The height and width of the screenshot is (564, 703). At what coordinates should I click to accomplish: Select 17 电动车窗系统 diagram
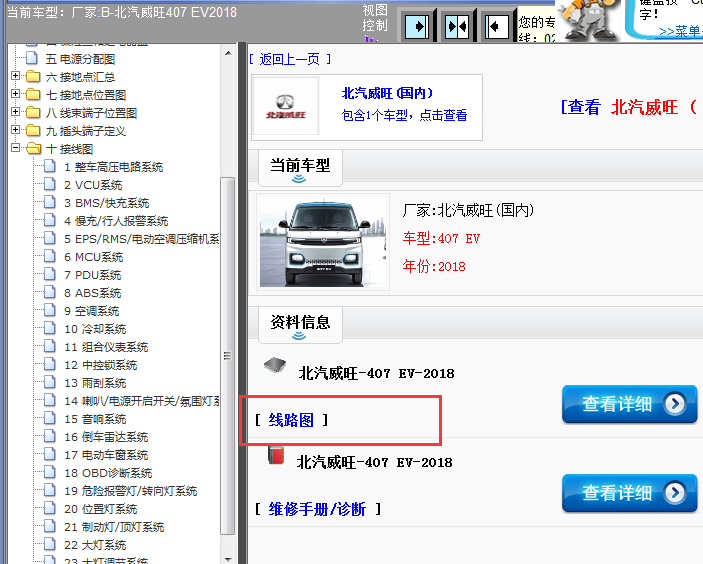pyautogui.click(x=106, y=455)
